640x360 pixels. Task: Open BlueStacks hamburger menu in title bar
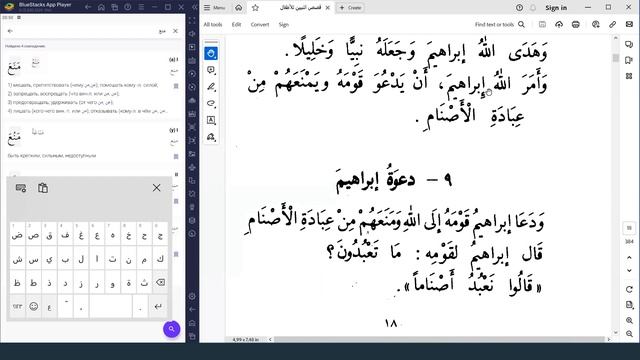pyautogui.click(x=141, y=7)
